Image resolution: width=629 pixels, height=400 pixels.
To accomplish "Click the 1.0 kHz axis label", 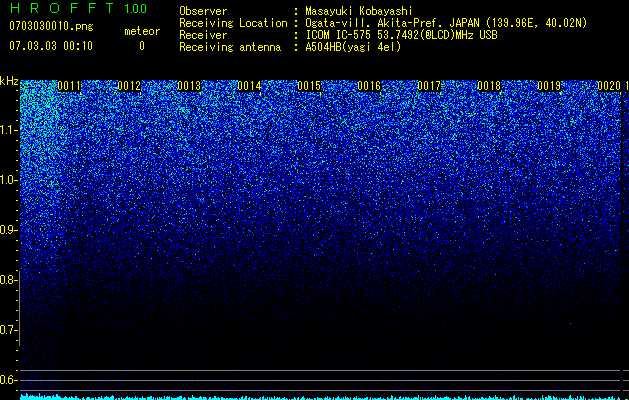I will click(x=7, y=180).
